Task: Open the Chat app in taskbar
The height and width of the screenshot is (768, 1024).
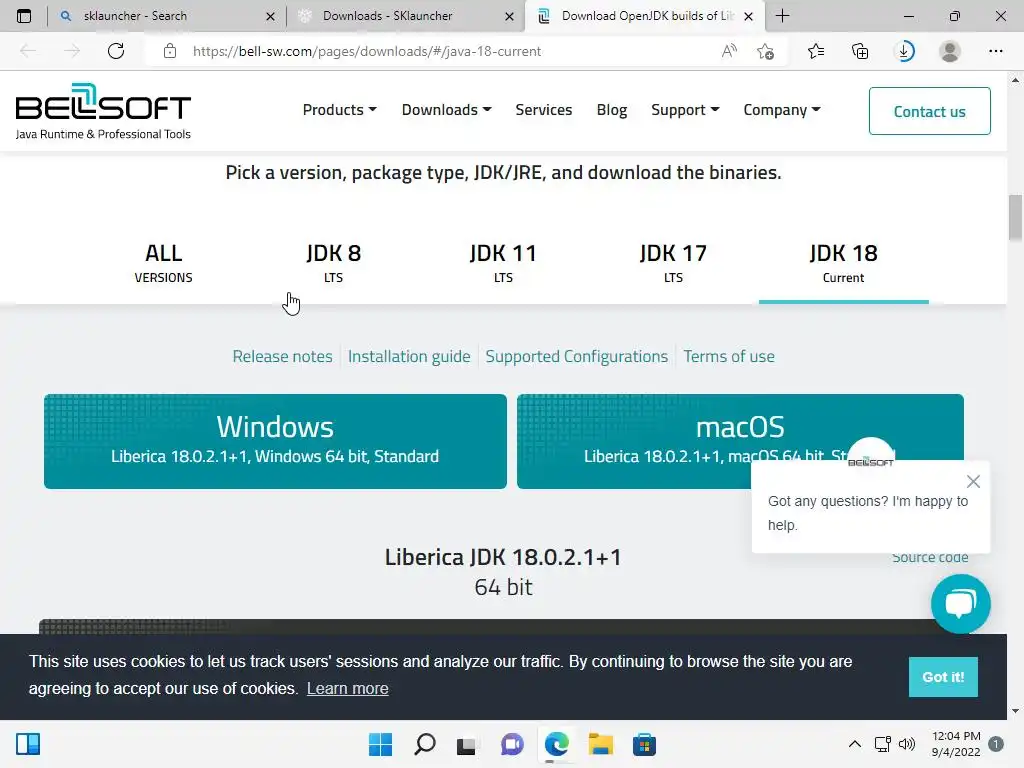Action: pyautogui.click(x=512, y=744)
